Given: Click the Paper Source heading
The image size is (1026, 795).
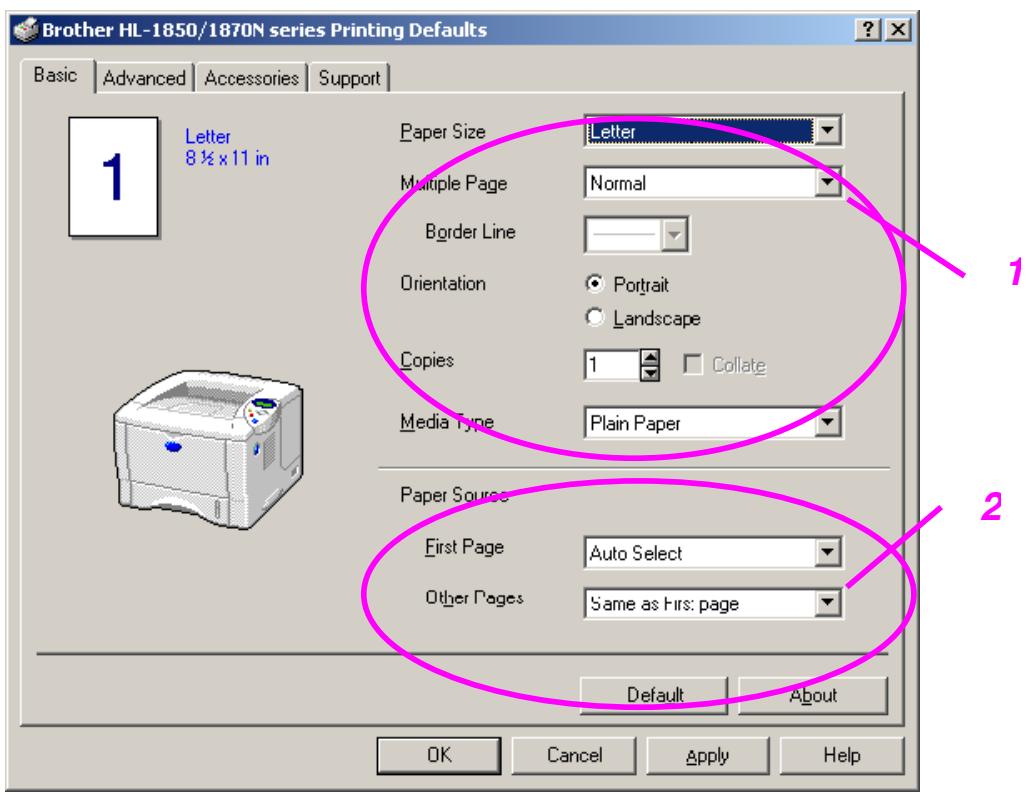Looking at the screenshot, I should [x=454, y=495].
